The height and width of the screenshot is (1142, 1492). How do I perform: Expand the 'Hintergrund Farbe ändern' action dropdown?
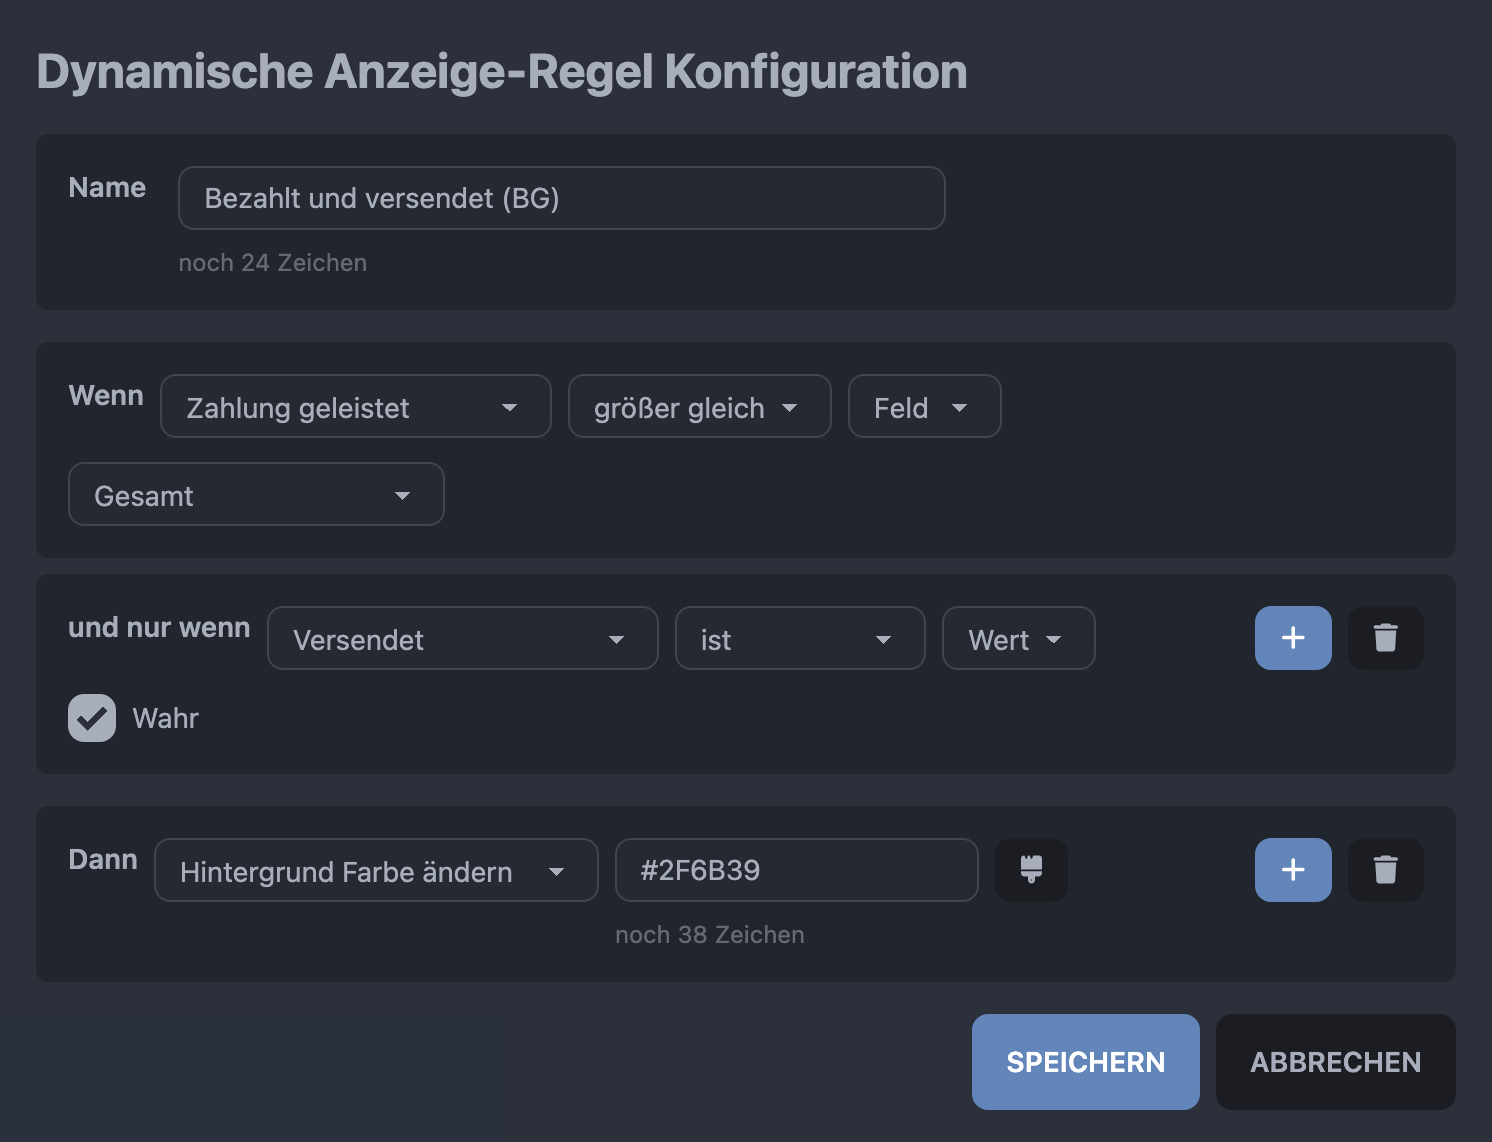376,870
